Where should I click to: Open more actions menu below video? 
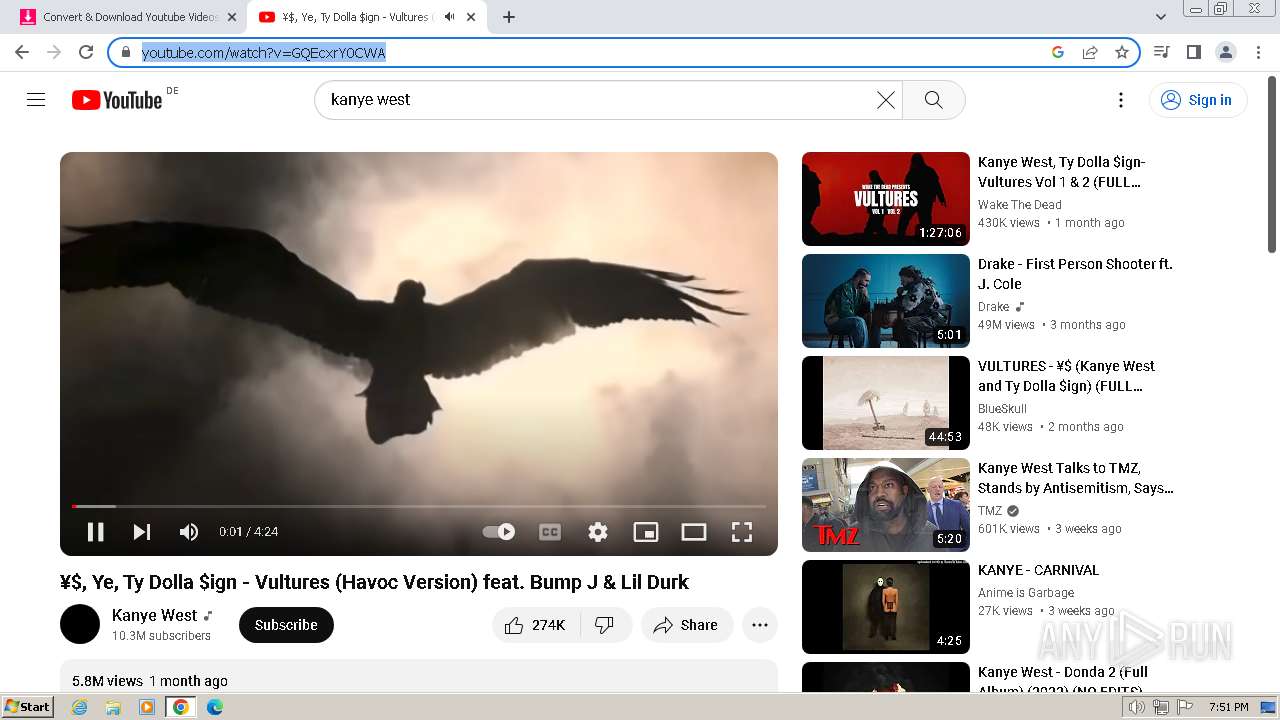760,625
